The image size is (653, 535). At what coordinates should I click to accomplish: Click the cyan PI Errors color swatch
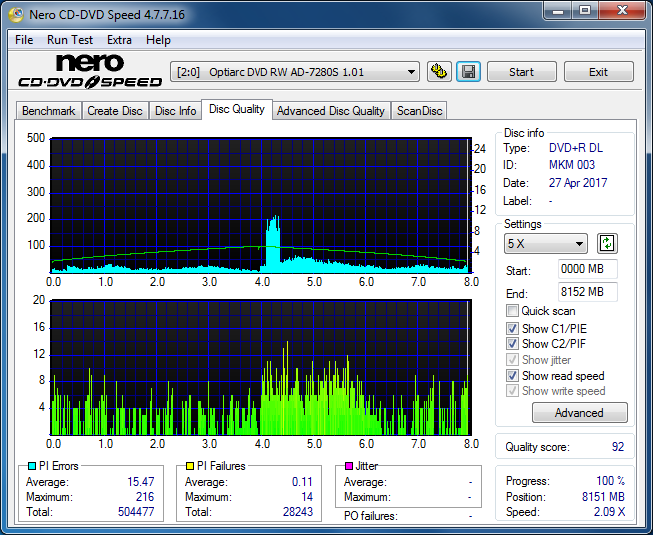pyautogui.click(x=32, y=466)
